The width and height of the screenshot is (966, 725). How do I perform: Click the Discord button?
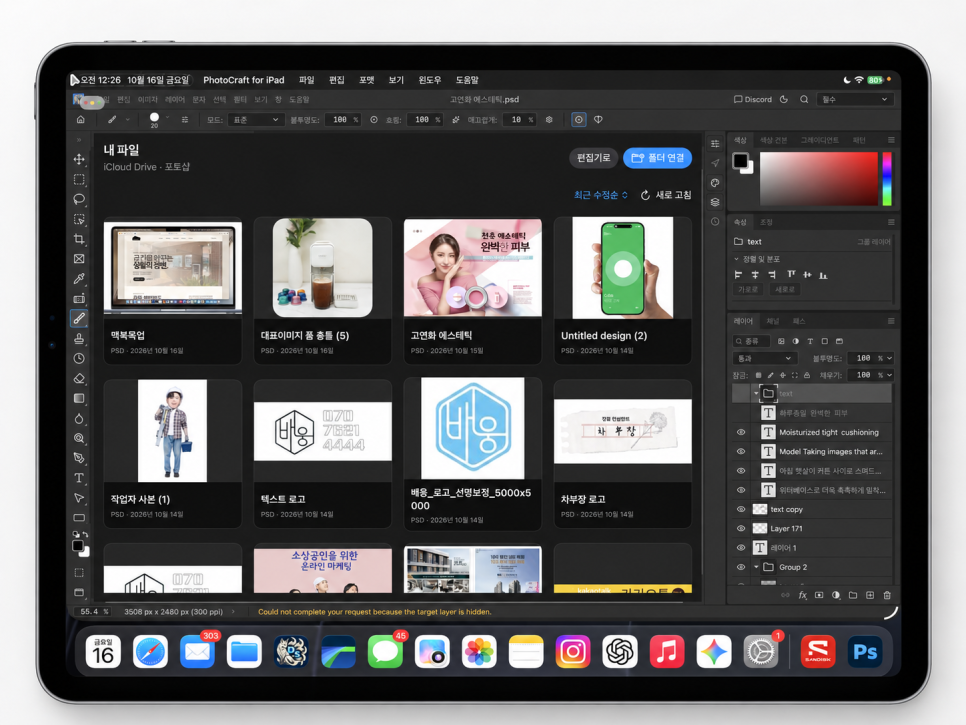753,99
